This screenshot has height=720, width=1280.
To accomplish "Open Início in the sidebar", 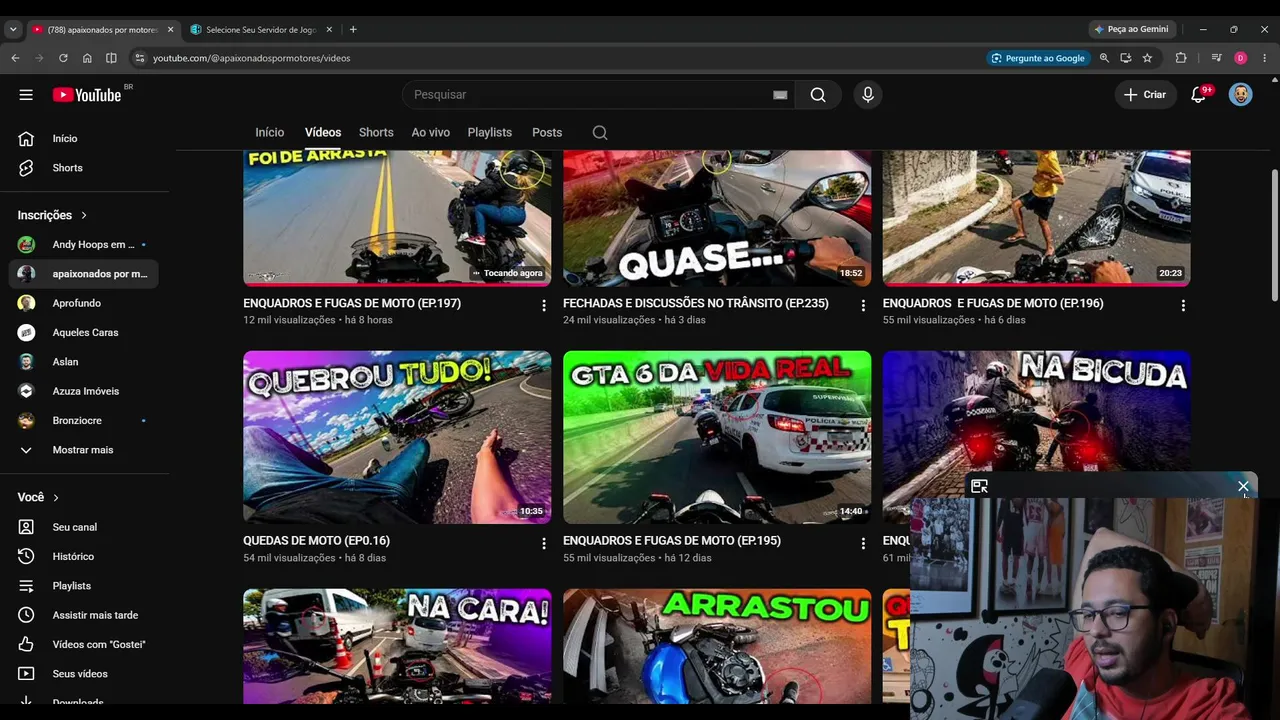I will coord(85,139).
